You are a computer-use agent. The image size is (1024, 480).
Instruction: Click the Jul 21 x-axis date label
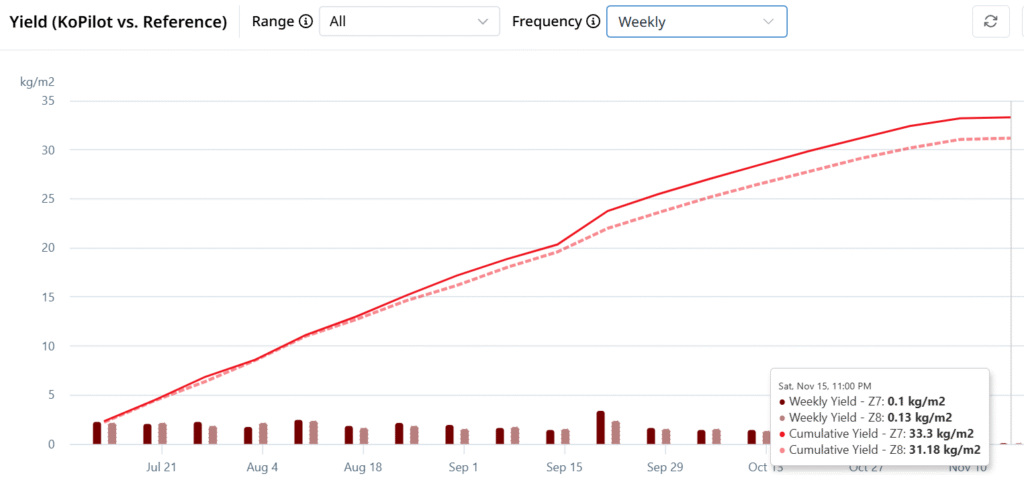coord(161,467)
